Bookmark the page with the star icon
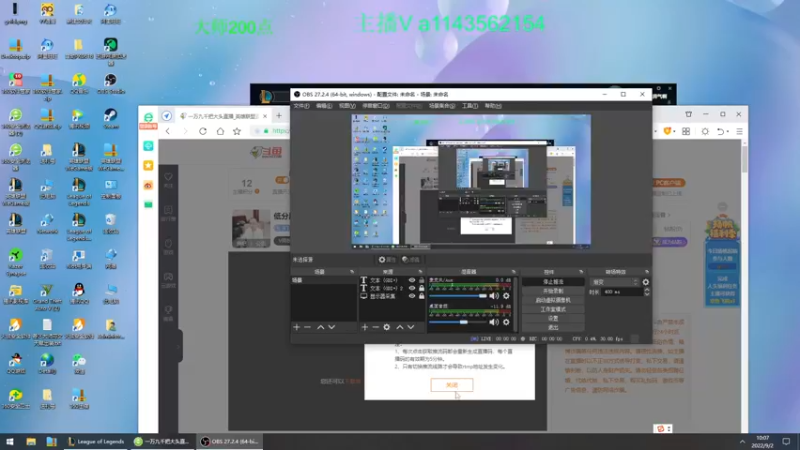This screenshot has width=800, height=450. [x=237, y=131]
